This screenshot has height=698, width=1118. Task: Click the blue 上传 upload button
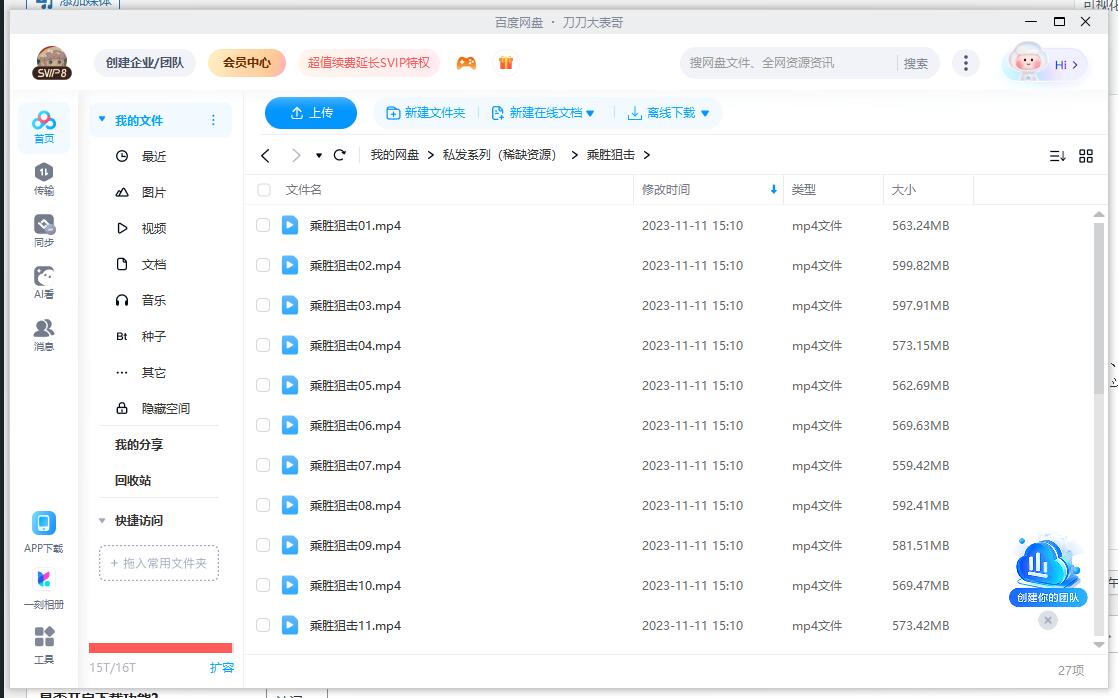(x=311, y=113)
